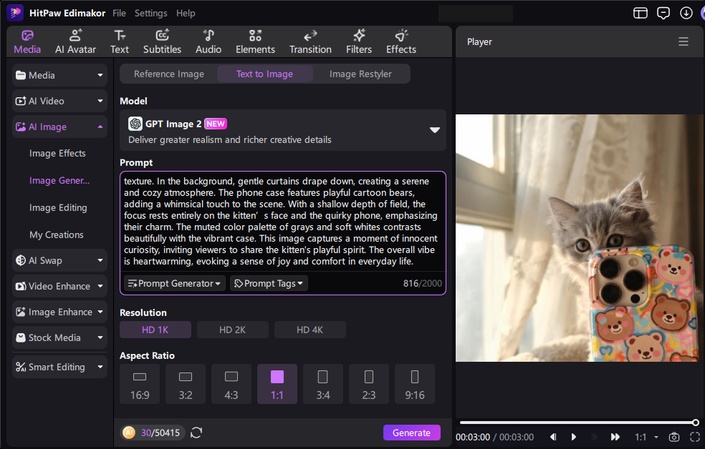Open the Subtitles tool
This screenshot has width=705, height=449.
[x=162, y=42]
